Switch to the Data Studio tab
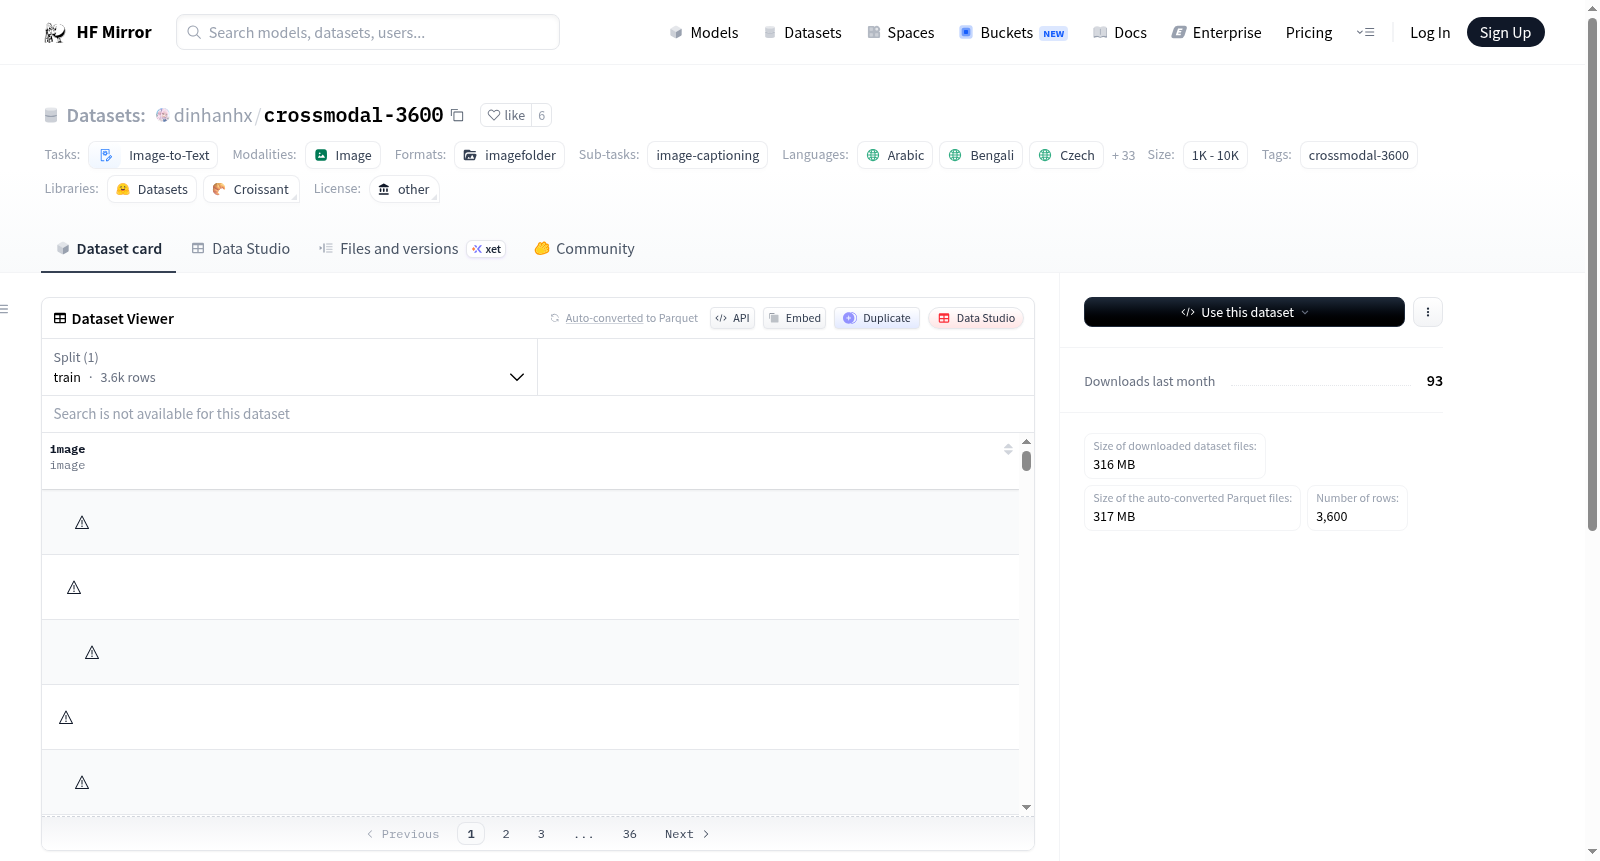1600x861 pixels. (240, 248)
